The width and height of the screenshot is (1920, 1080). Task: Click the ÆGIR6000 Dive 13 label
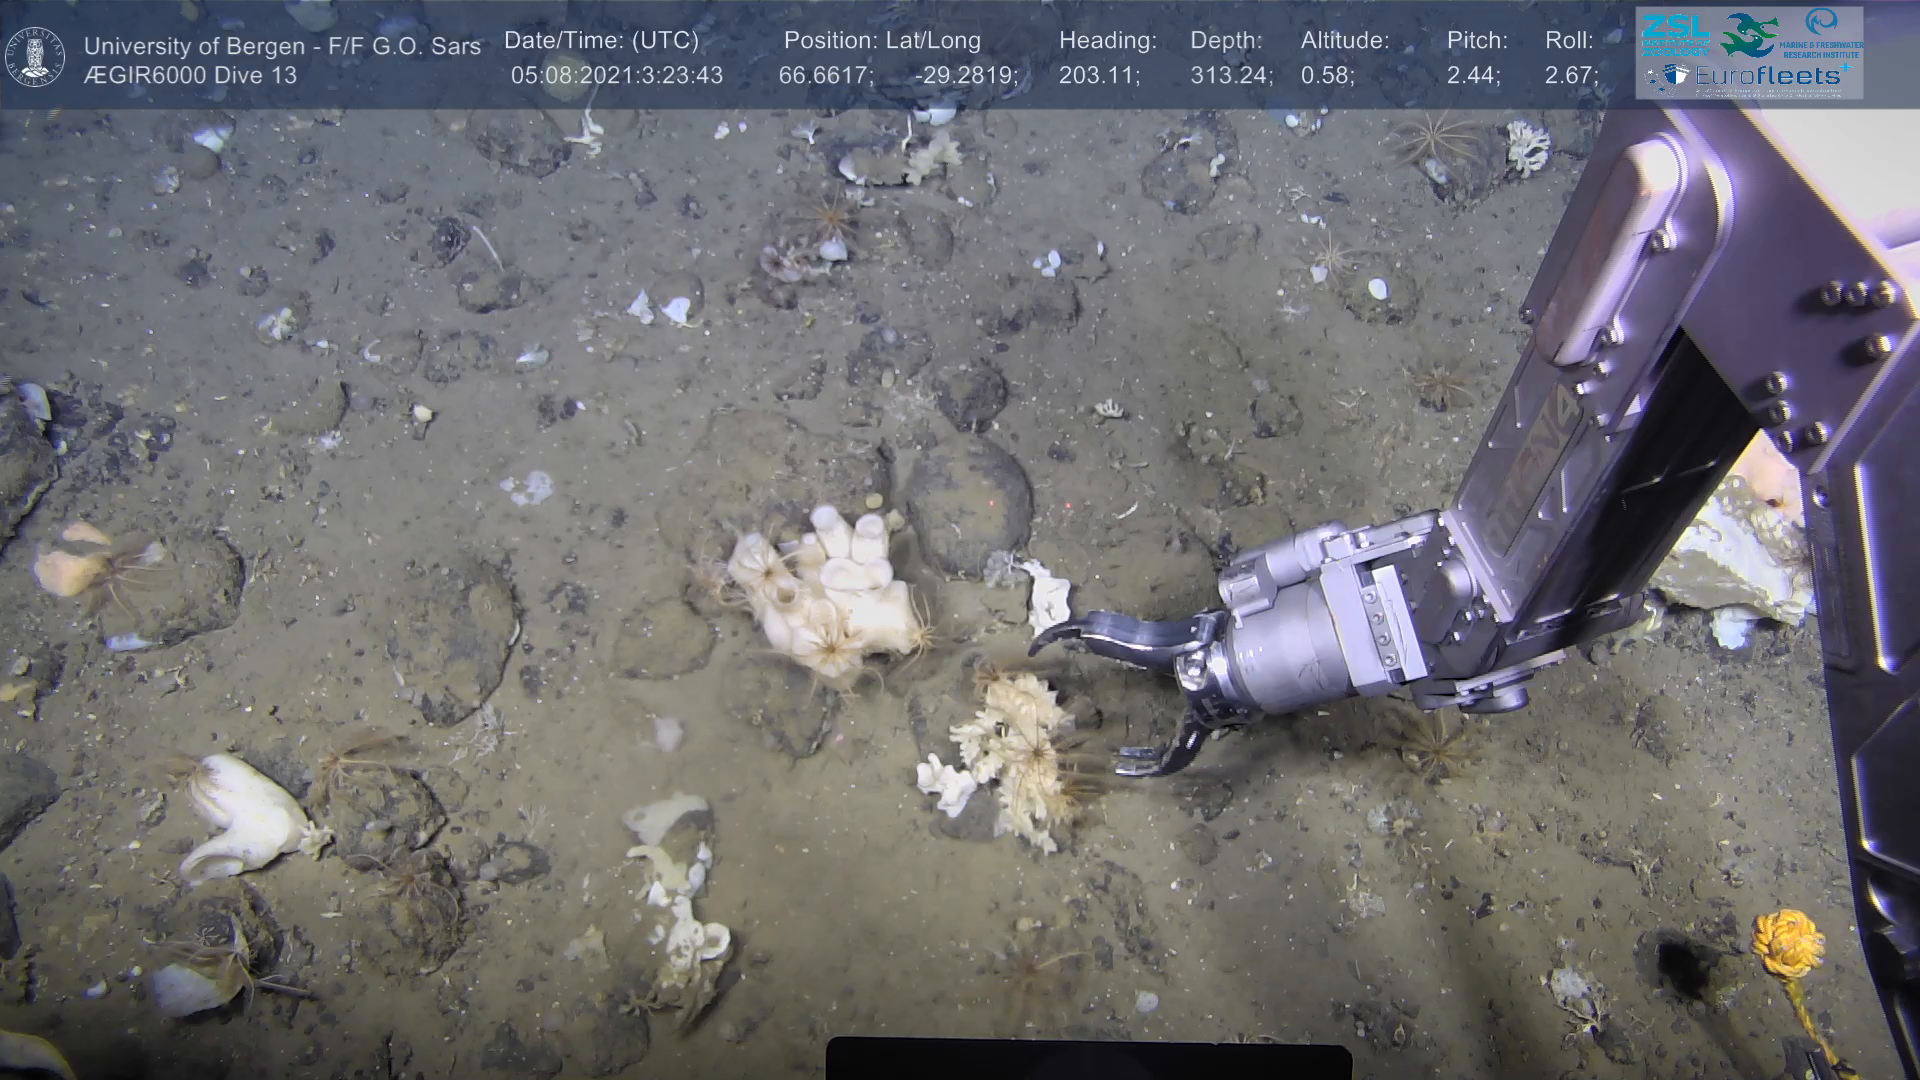(x=190, y=76)
